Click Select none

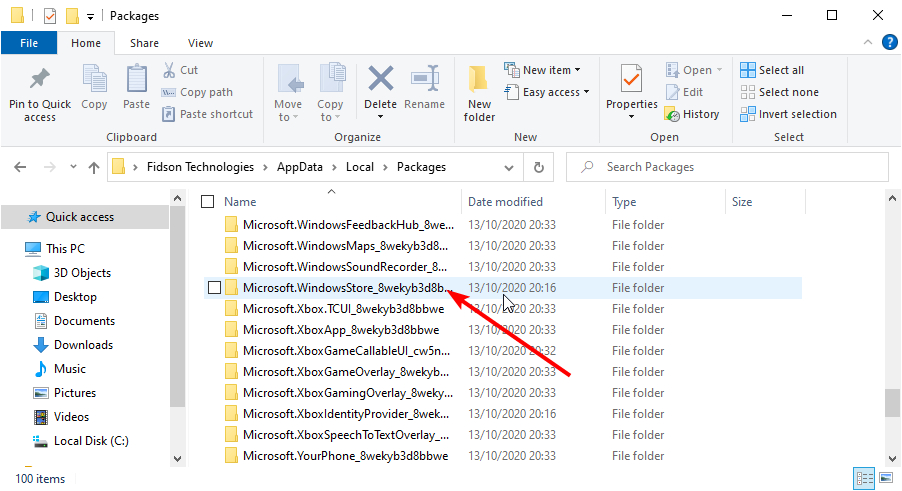pos(779,92)
